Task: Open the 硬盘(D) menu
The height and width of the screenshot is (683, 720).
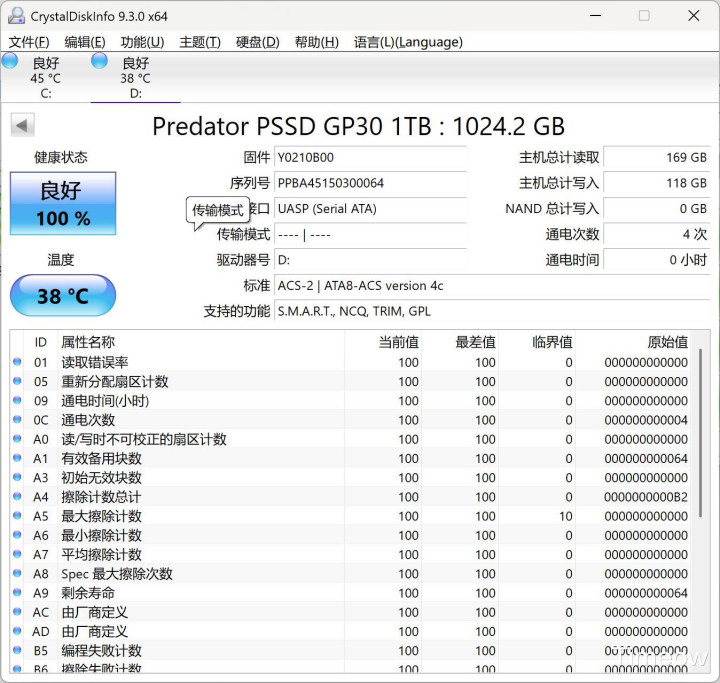Action: coord(257,42)
